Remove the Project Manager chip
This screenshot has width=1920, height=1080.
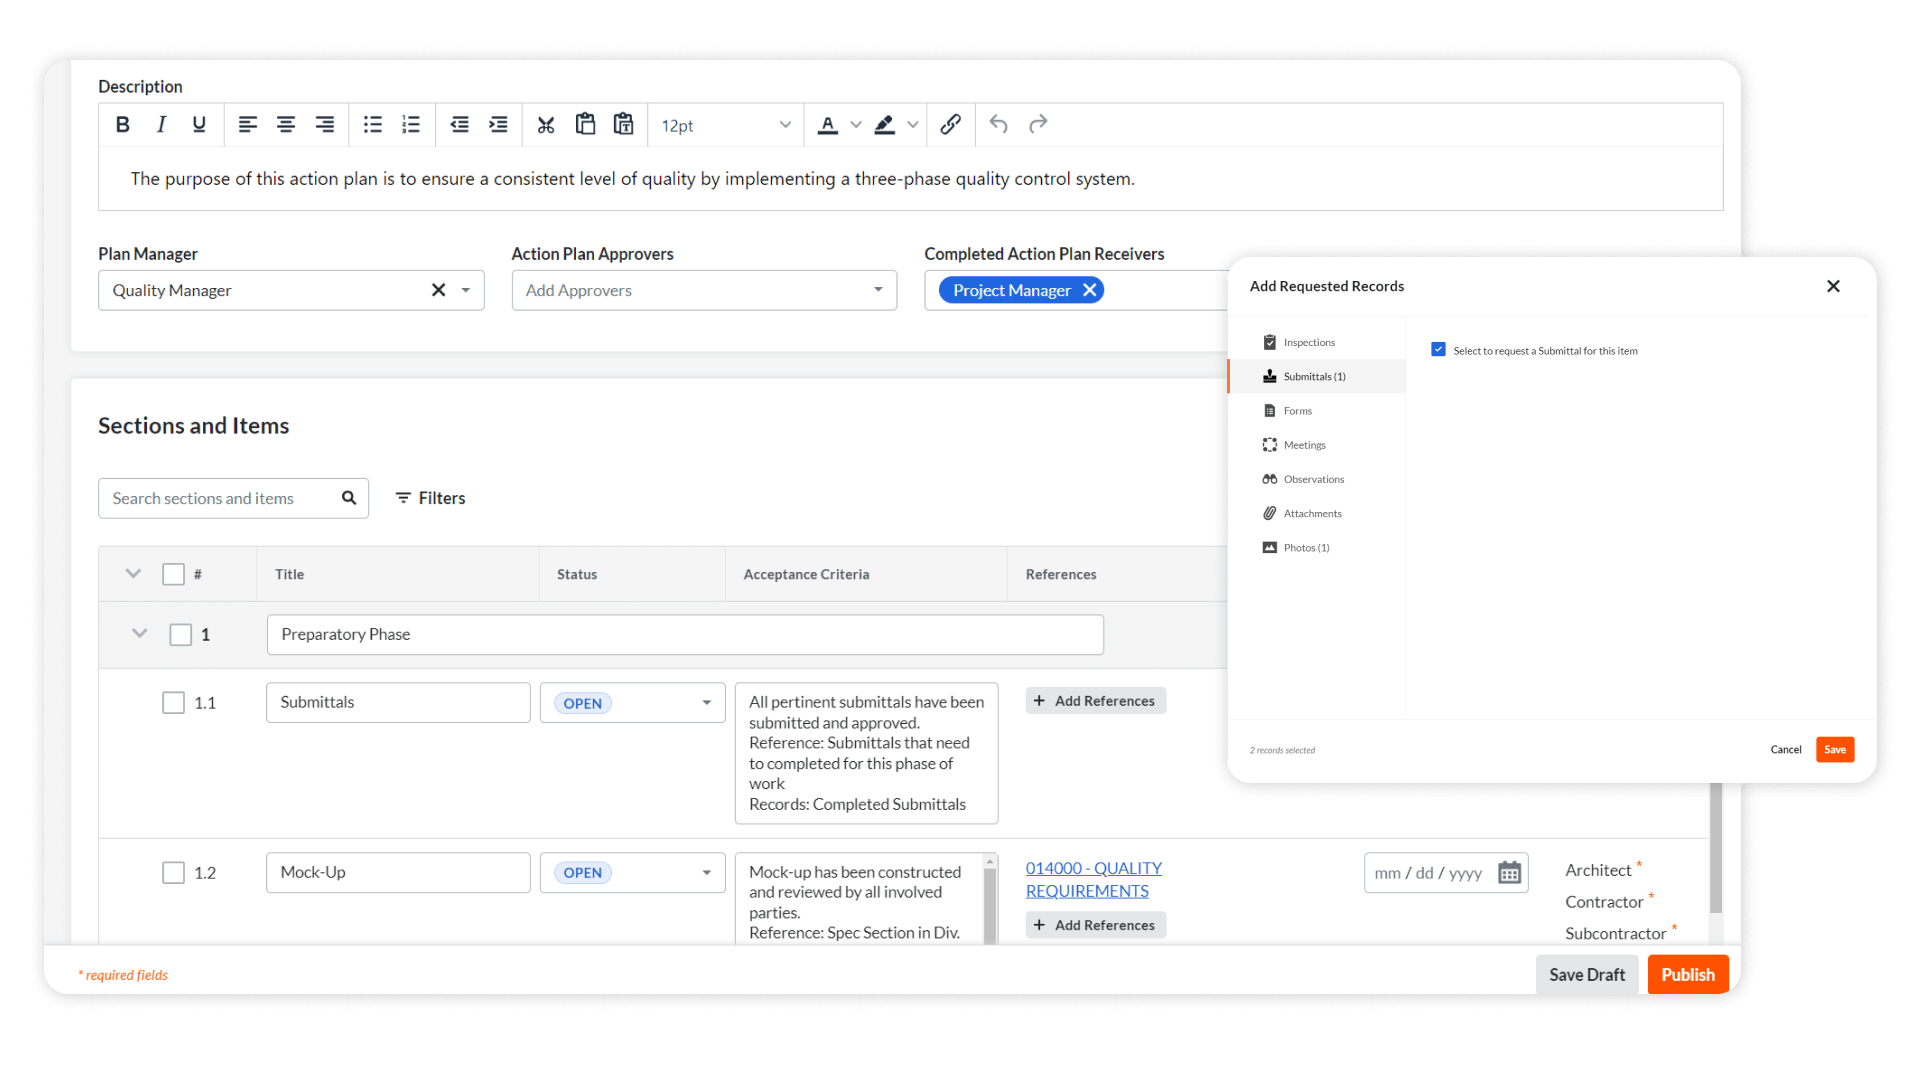[x=1090, y=290]
